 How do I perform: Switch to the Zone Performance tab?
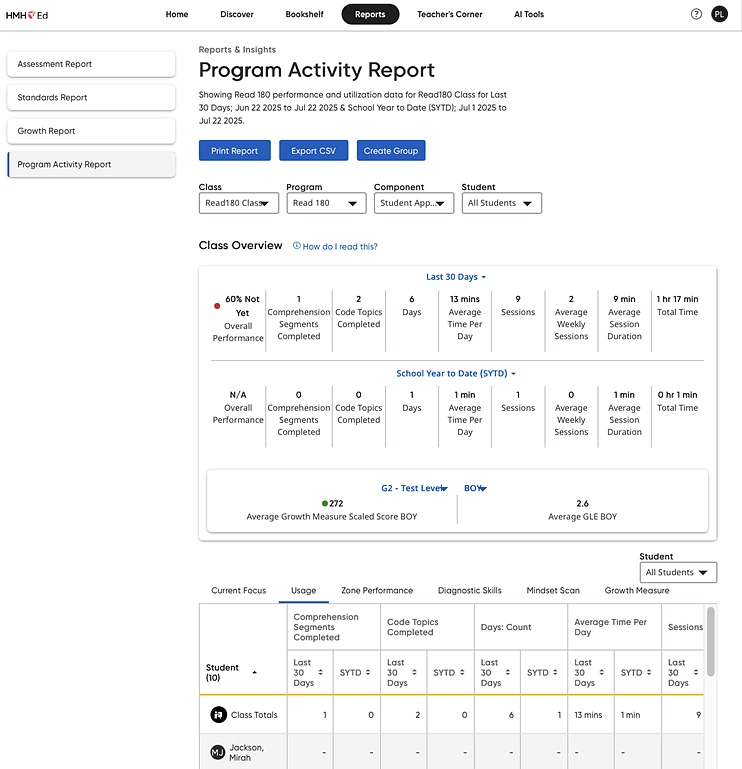pyautogui.click(x=377, y=590)
